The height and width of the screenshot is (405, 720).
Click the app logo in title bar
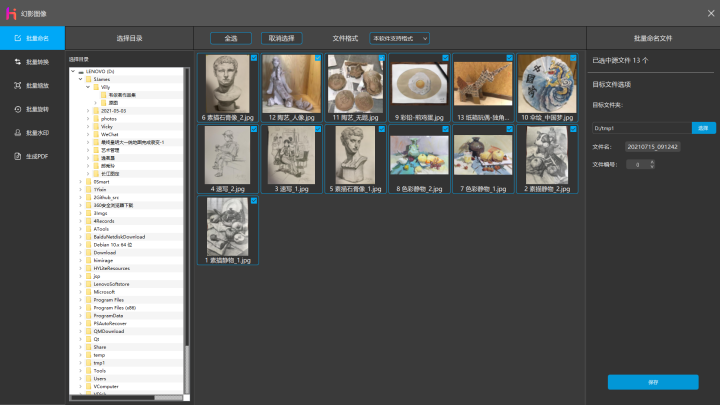point(10,12)
